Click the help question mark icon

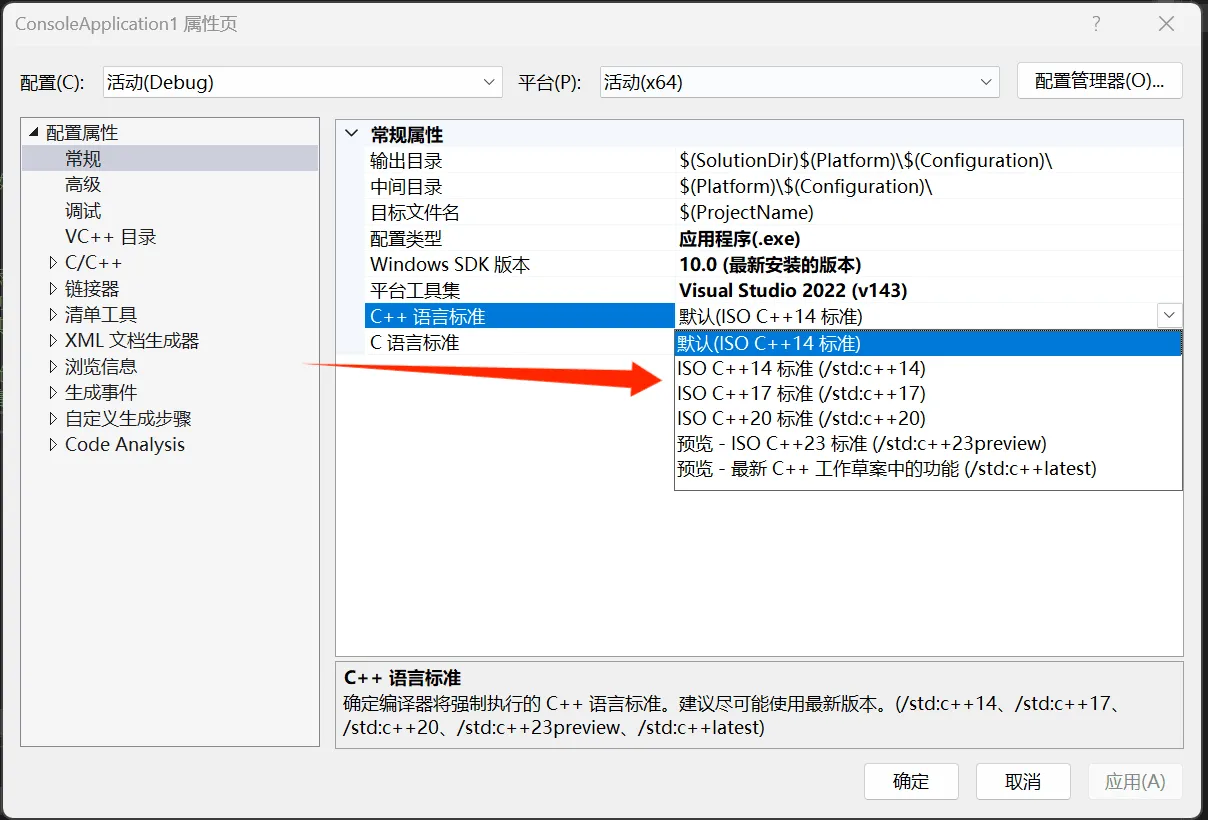pos(1096,24)
